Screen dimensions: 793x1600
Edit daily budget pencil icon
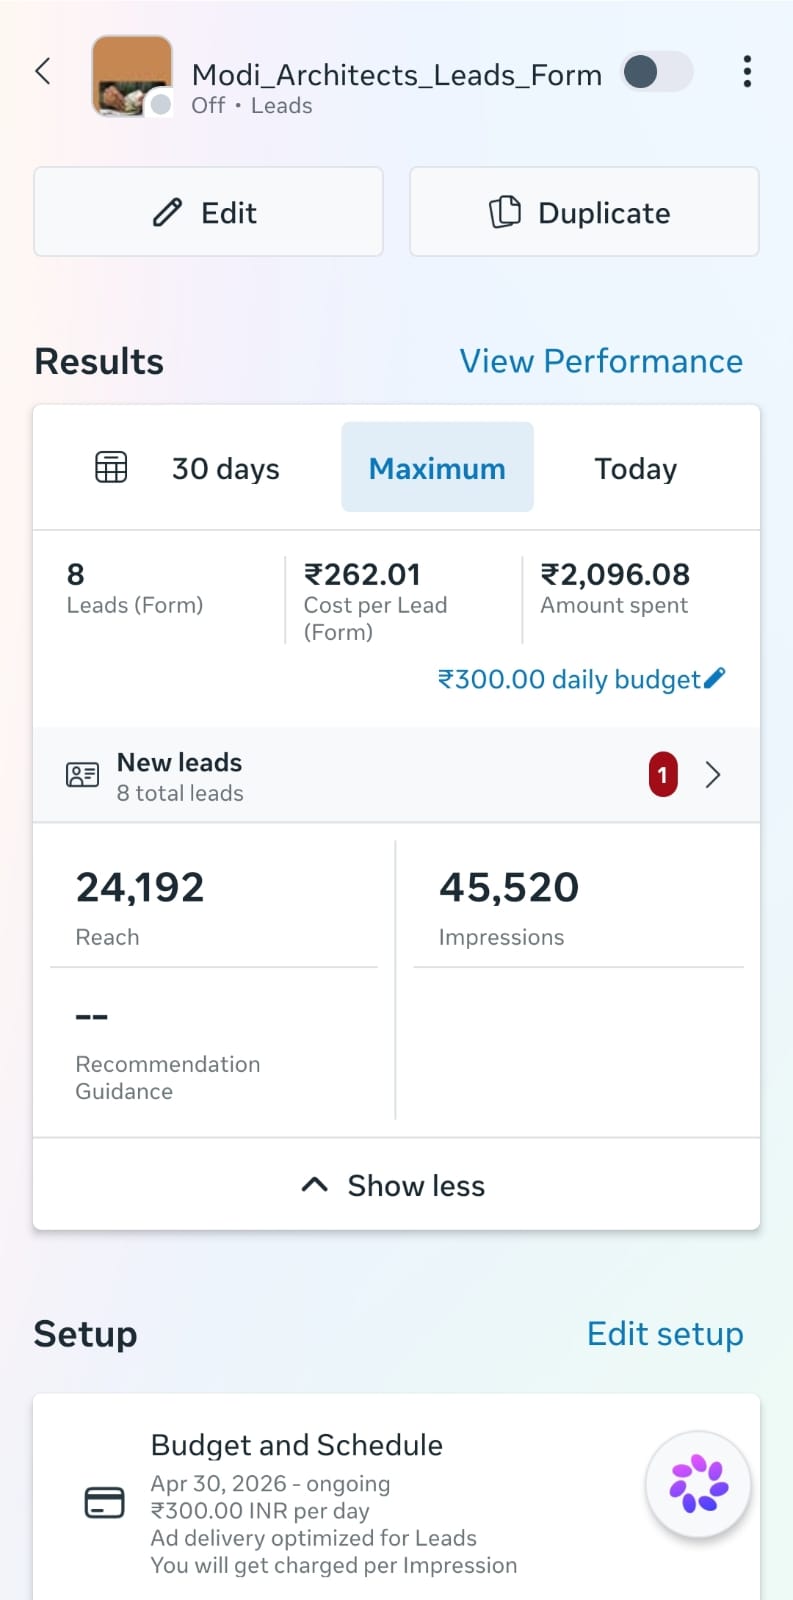pyautogui.click(x=714, y=679)
